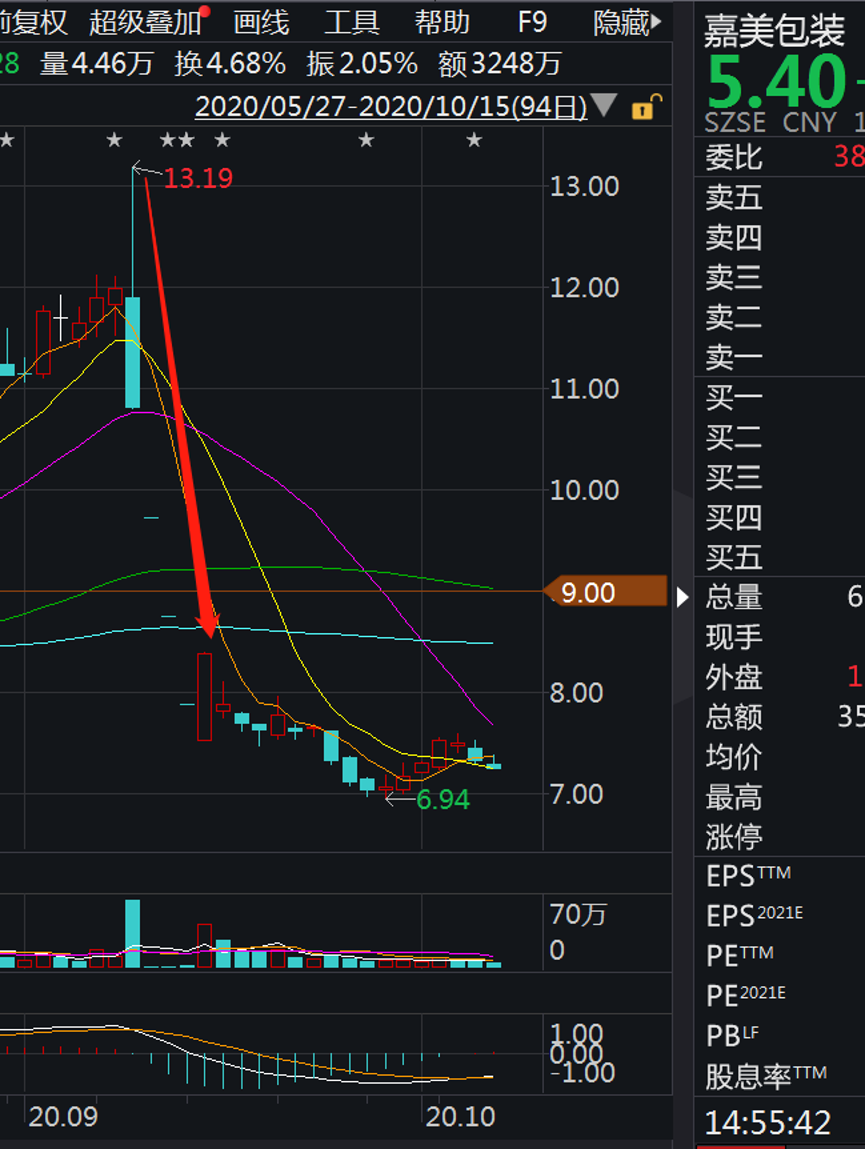The image size is (866, 1150).
Task: Open the 超级叠加 overlay options
Action: 143,22
